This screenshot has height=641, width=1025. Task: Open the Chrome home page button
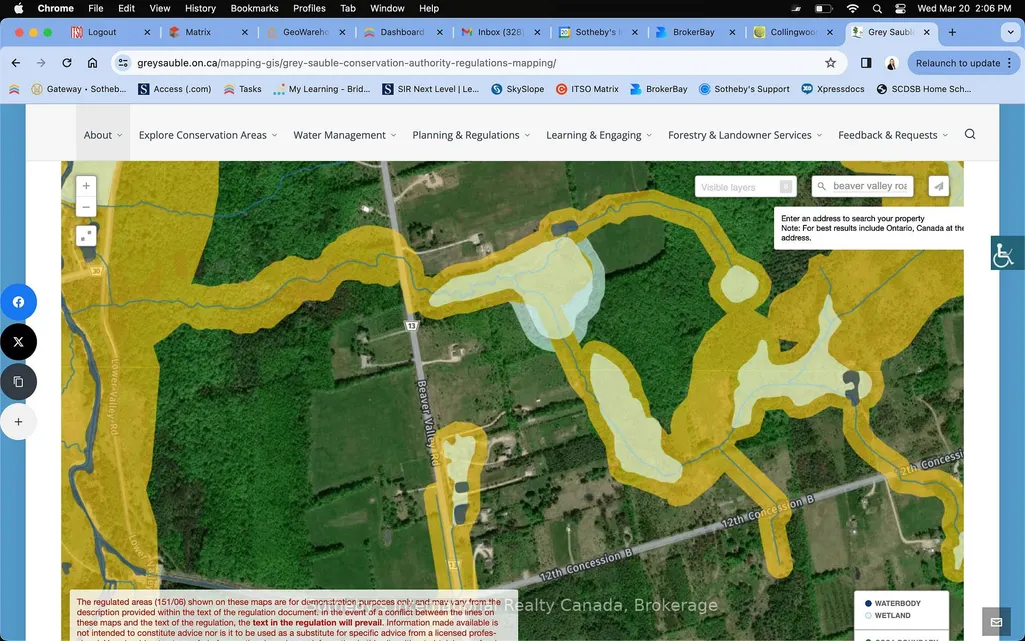click(92, 63)
